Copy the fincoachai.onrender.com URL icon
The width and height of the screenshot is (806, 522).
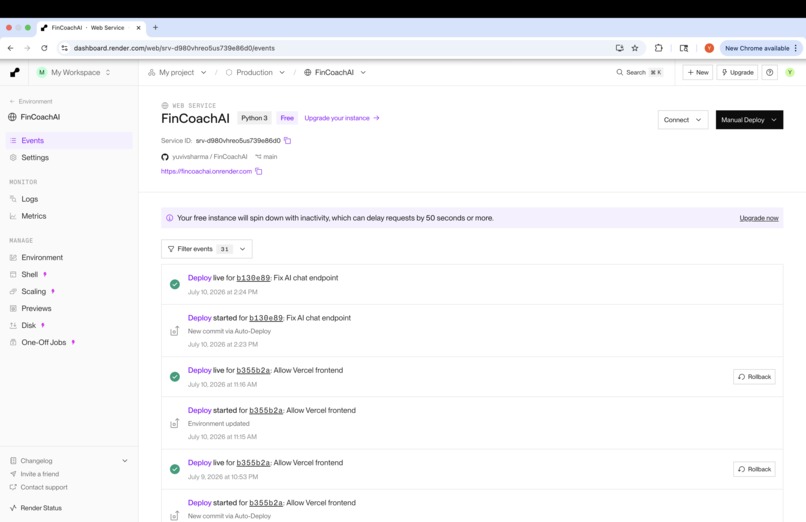(259, 172)
